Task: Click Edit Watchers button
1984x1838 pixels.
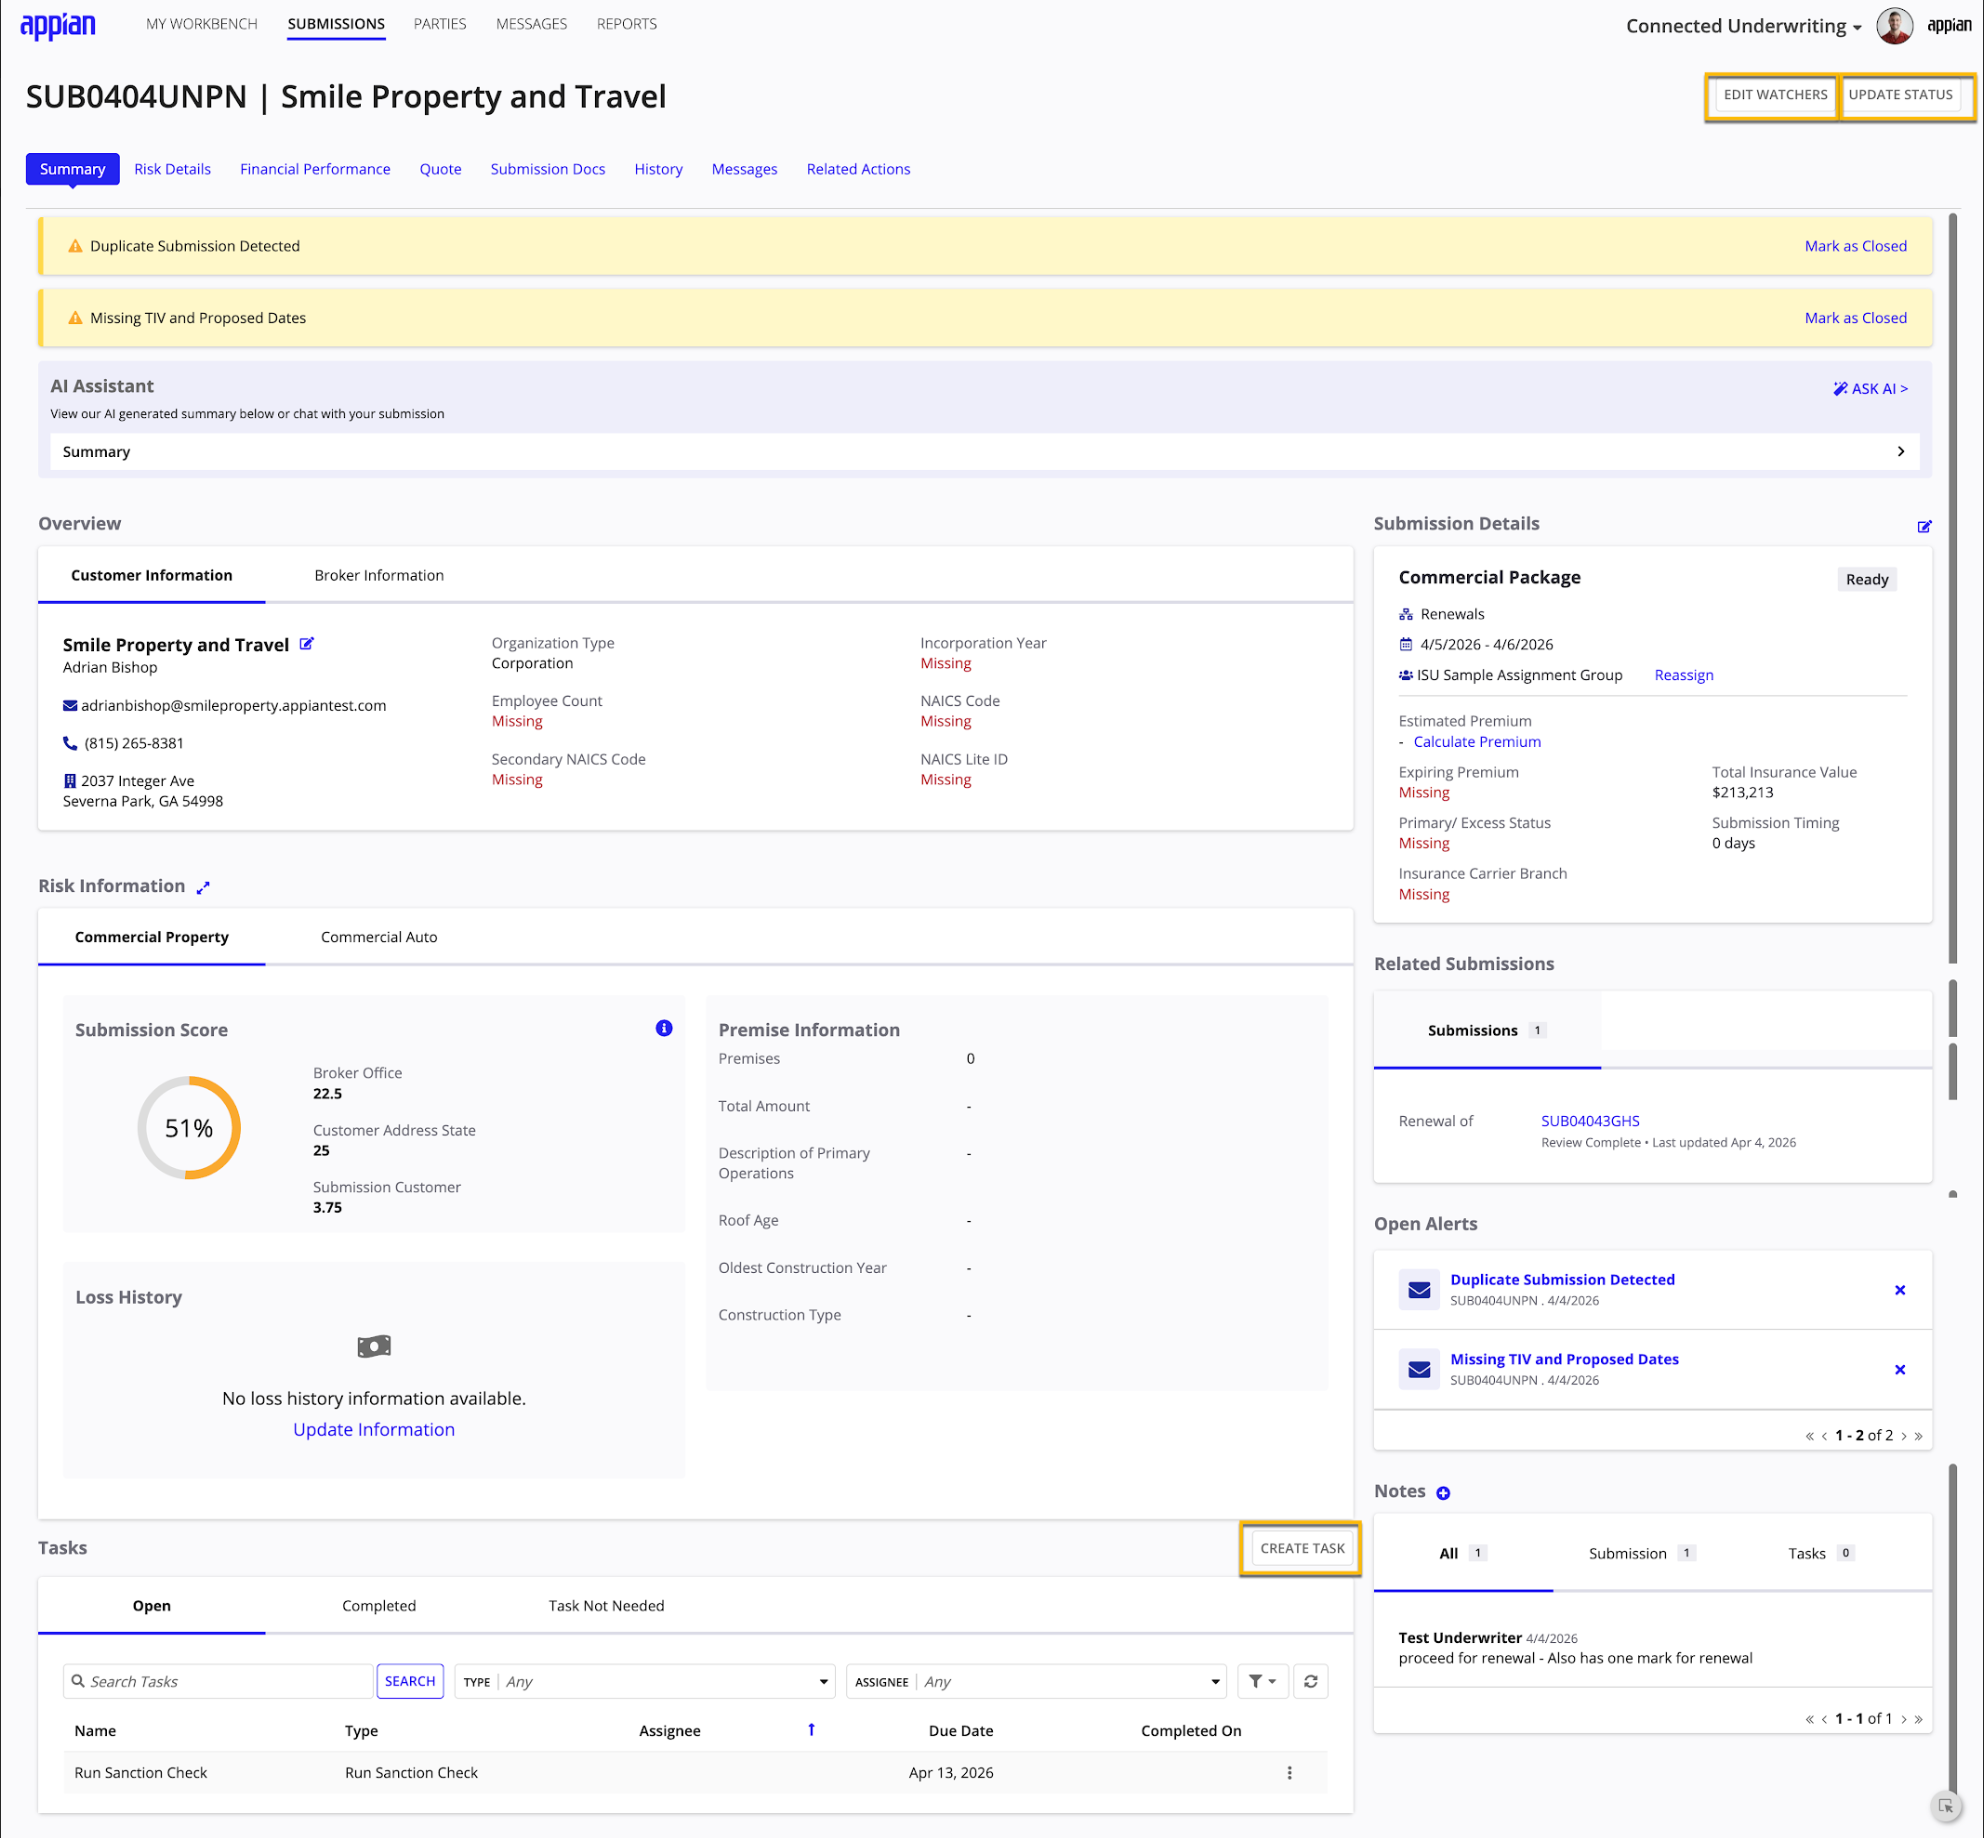Action: (x=1775, y=94)
